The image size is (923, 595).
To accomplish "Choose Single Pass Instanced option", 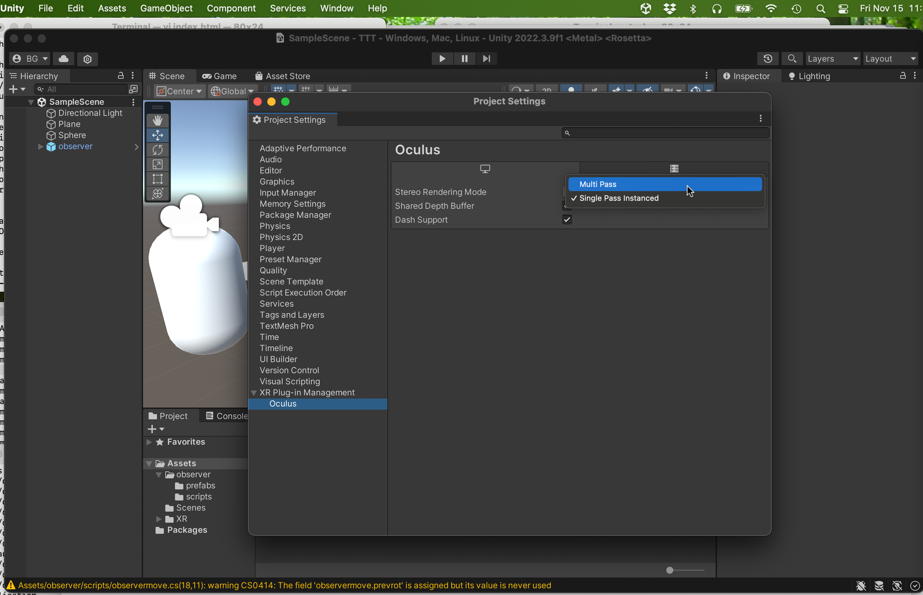I will pyautogui.click(x=619, y=198).
